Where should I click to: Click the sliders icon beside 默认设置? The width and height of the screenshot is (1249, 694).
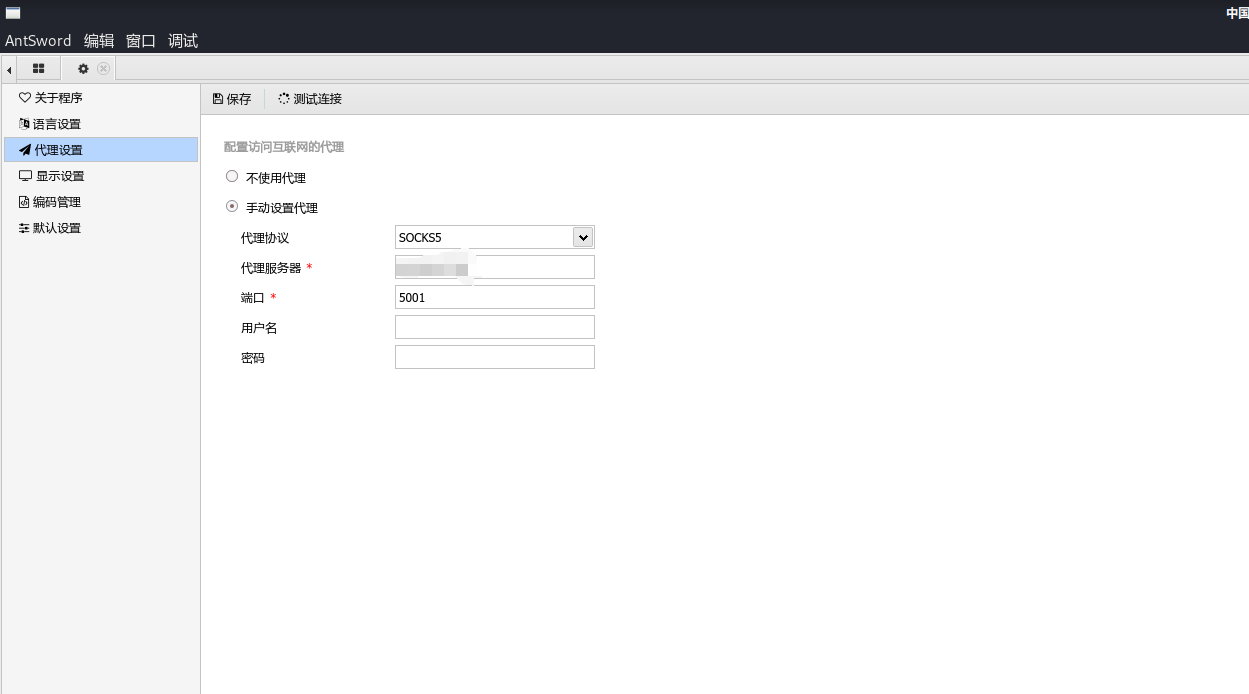(25, 228)
